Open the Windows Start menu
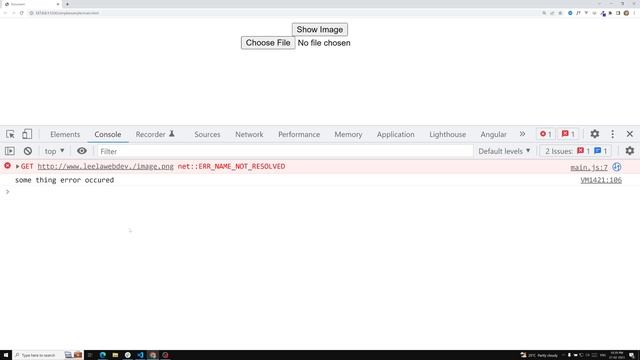 5,355
